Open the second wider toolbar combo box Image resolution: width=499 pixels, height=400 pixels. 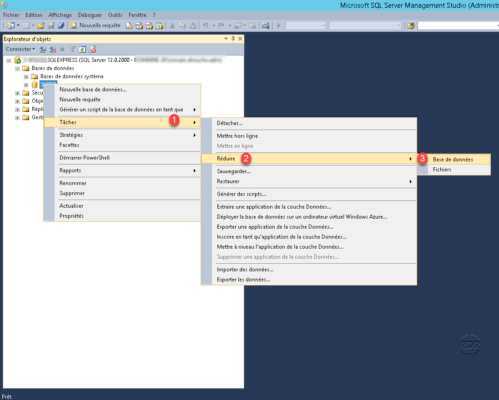tap(365, 26)
